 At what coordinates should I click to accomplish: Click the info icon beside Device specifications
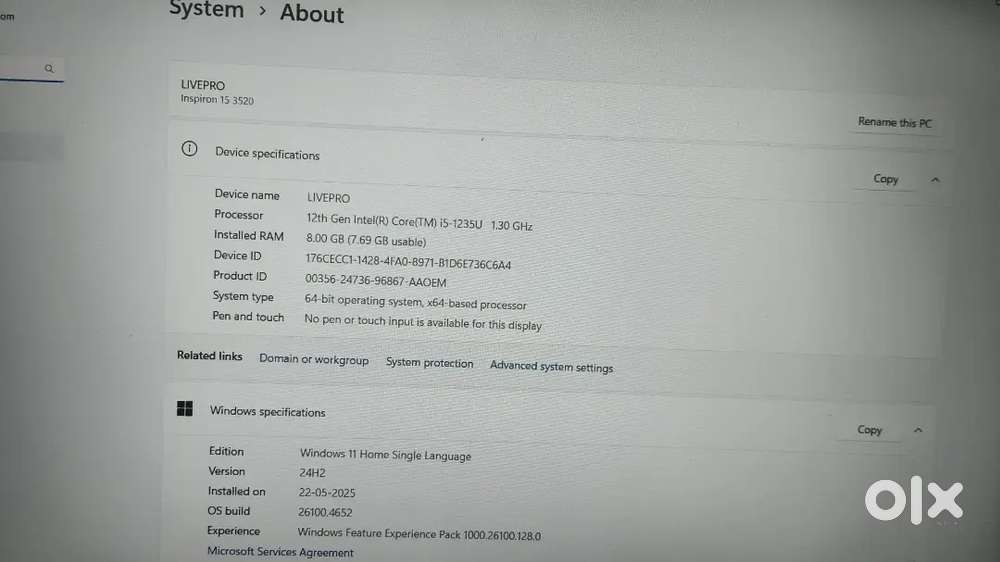[x=189, y=149]
